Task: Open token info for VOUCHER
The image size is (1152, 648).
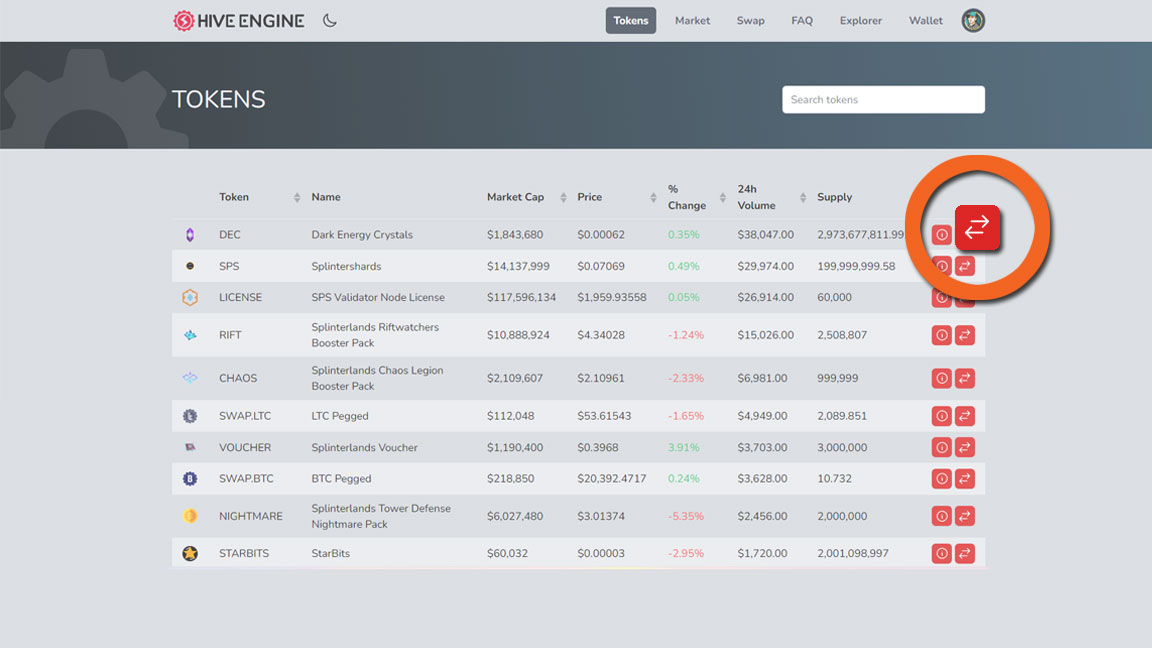Action: [941, 447]
